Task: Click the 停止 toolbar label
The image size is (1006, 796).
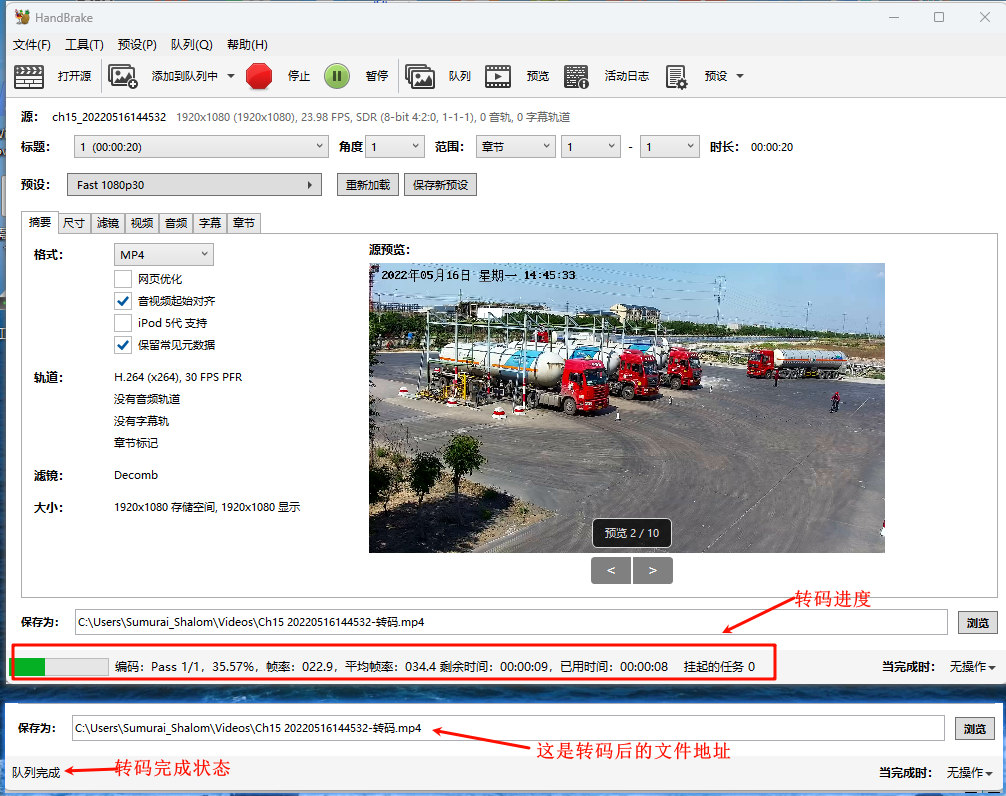Action: [299, 76]
